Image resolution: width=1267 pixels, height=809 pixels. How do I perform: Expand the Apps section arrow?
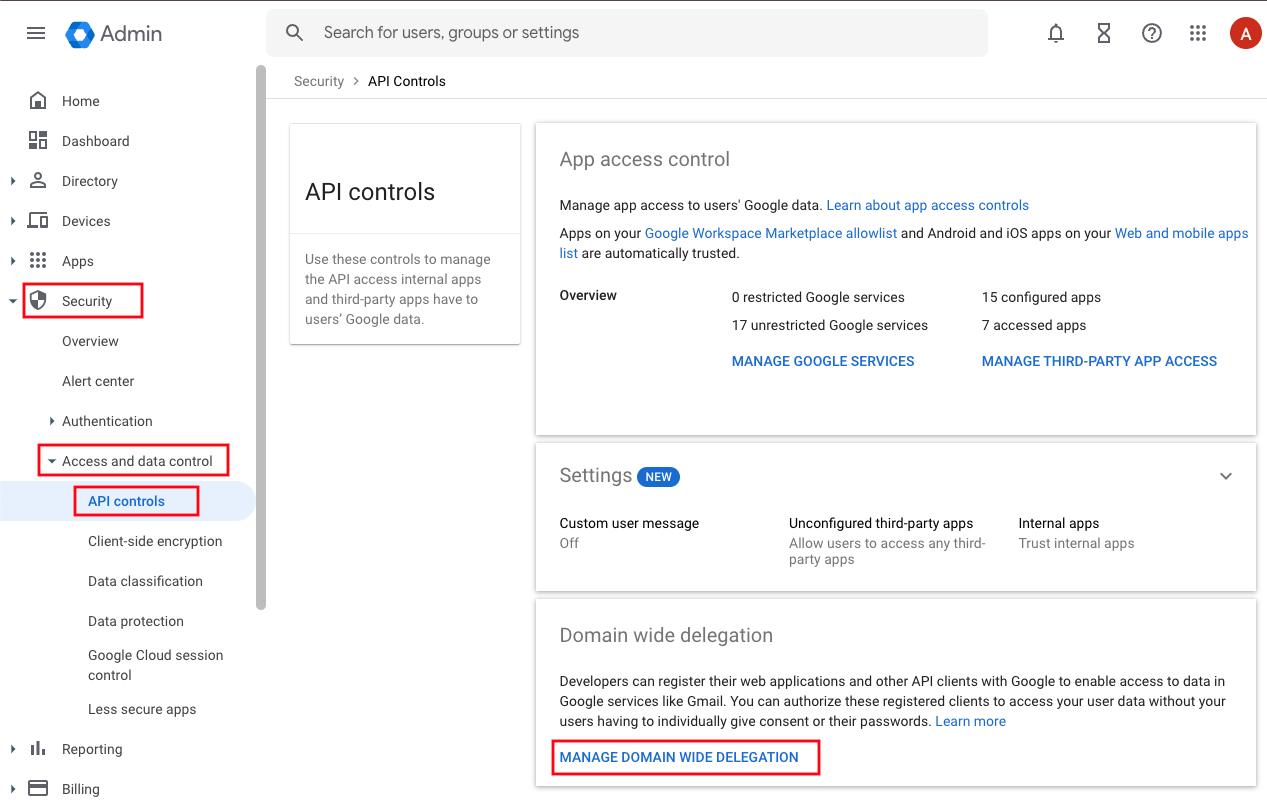pyautogui.click(x=13, y=261)
